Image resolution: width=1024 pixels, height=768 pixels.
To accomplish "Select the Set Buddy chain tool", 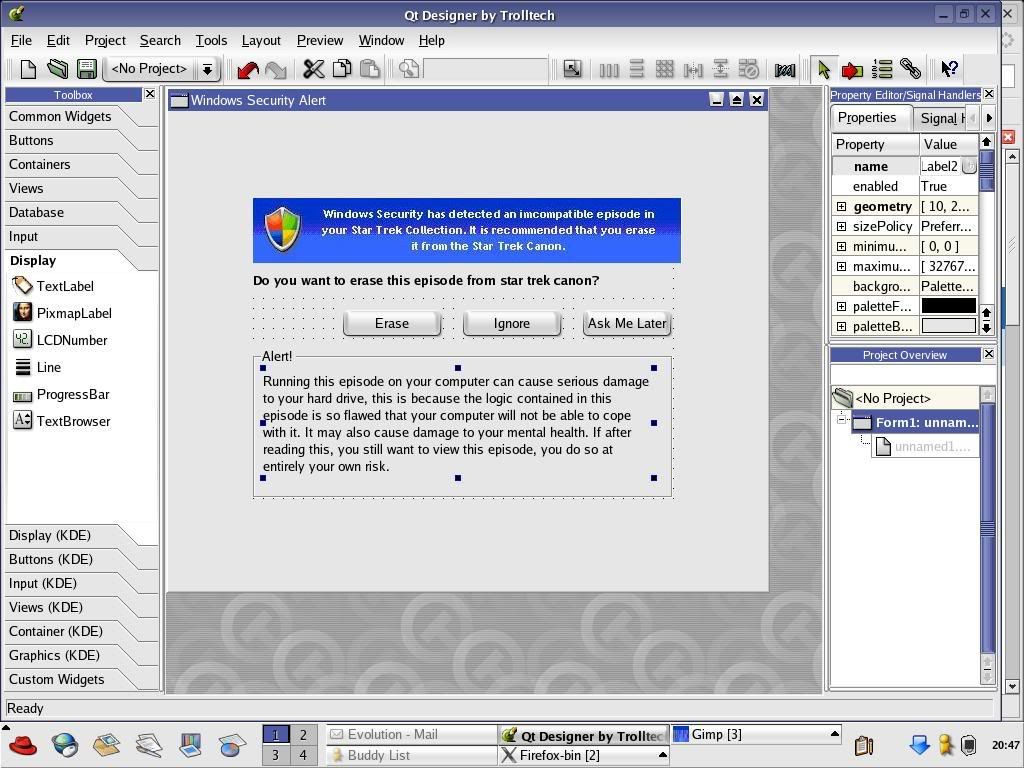I will [910, 69].
